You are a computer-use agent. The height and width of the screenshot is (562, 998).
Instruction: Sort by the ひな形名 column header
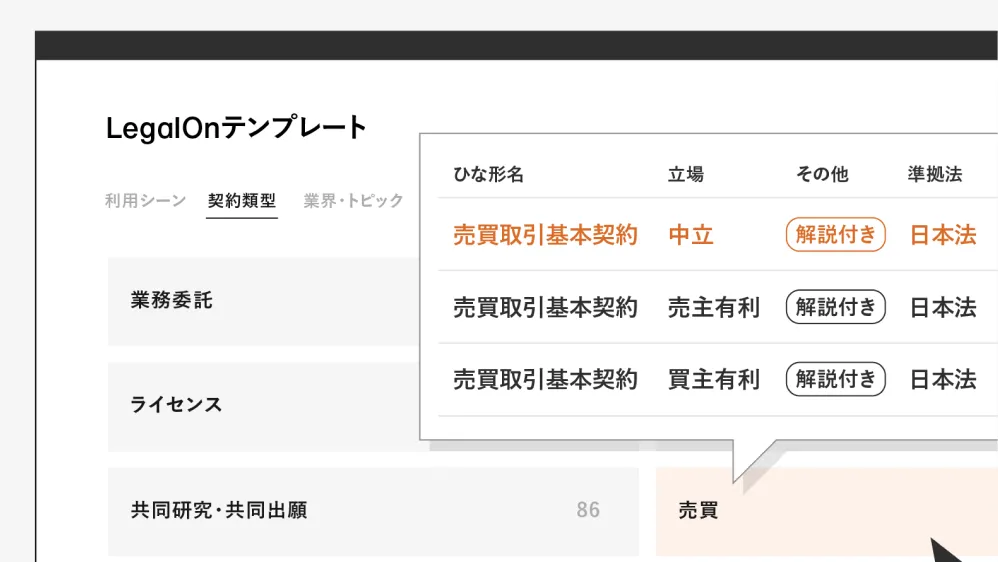(488, 175)
